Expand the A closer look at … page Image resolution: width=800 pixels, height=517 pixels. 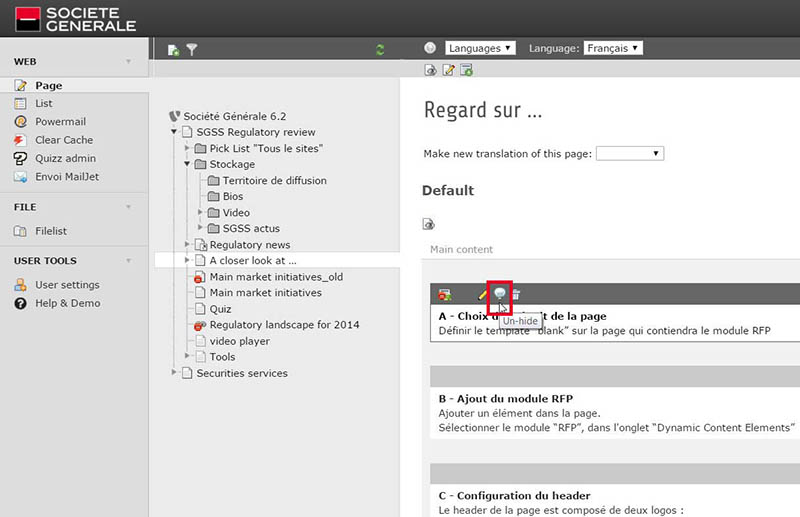tap(187, 260)
